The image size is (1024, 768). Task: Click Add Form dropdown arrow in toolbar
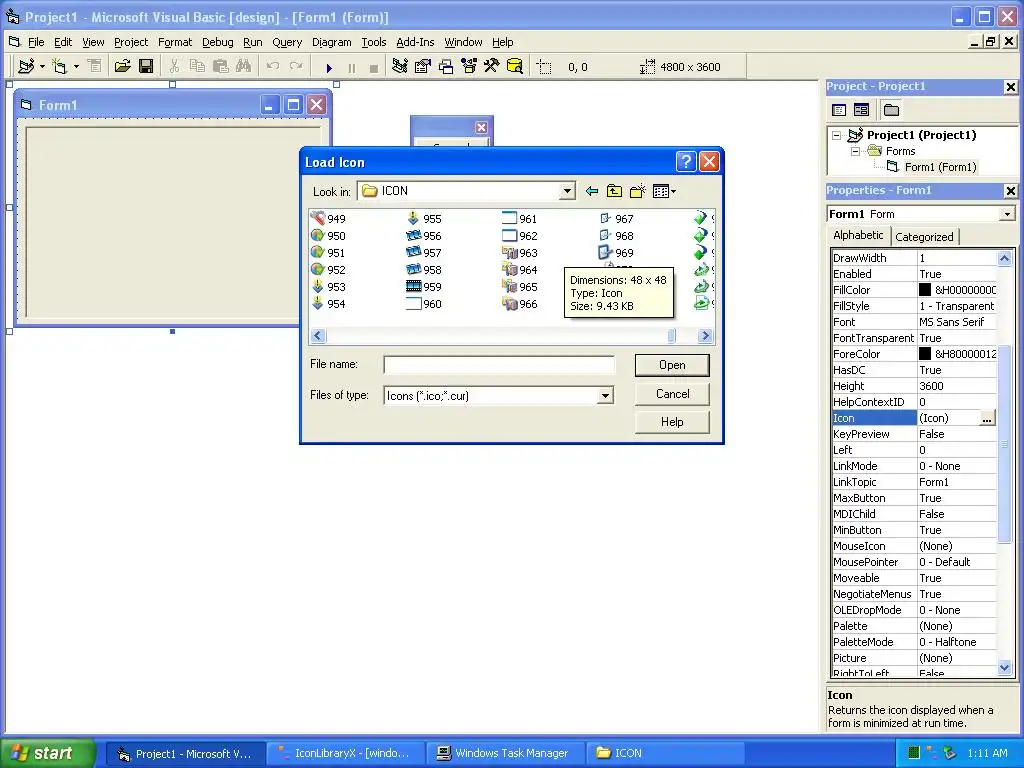pyautogui.click(x=76, y=67)
